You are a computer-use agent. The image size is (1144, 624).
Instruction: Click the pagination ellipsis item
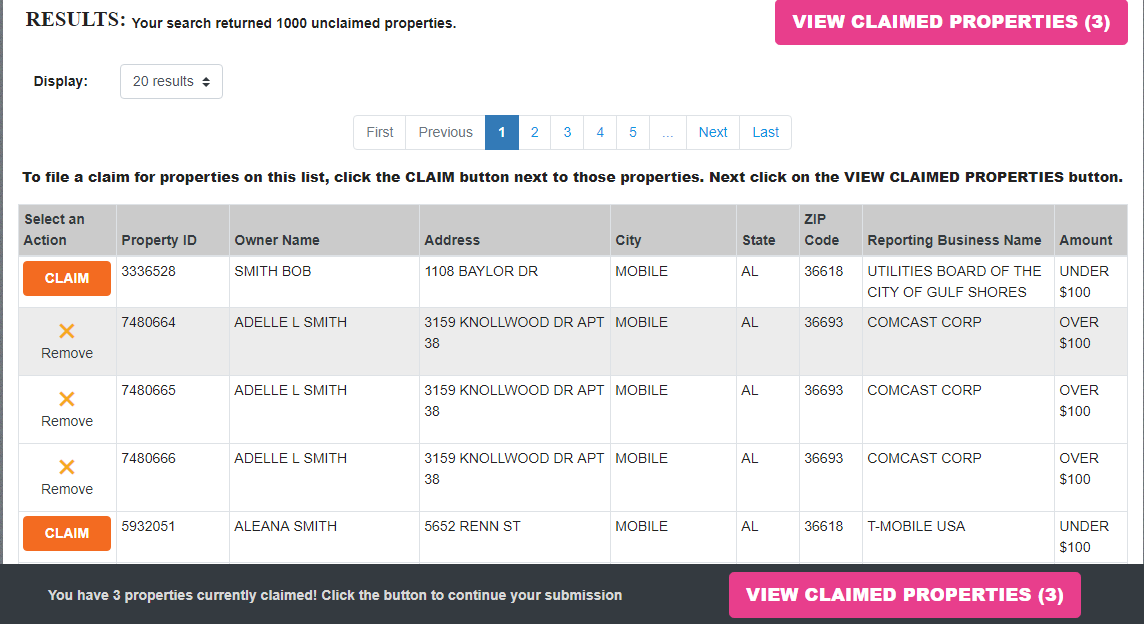pyautogui.click(x=667, y=132)
